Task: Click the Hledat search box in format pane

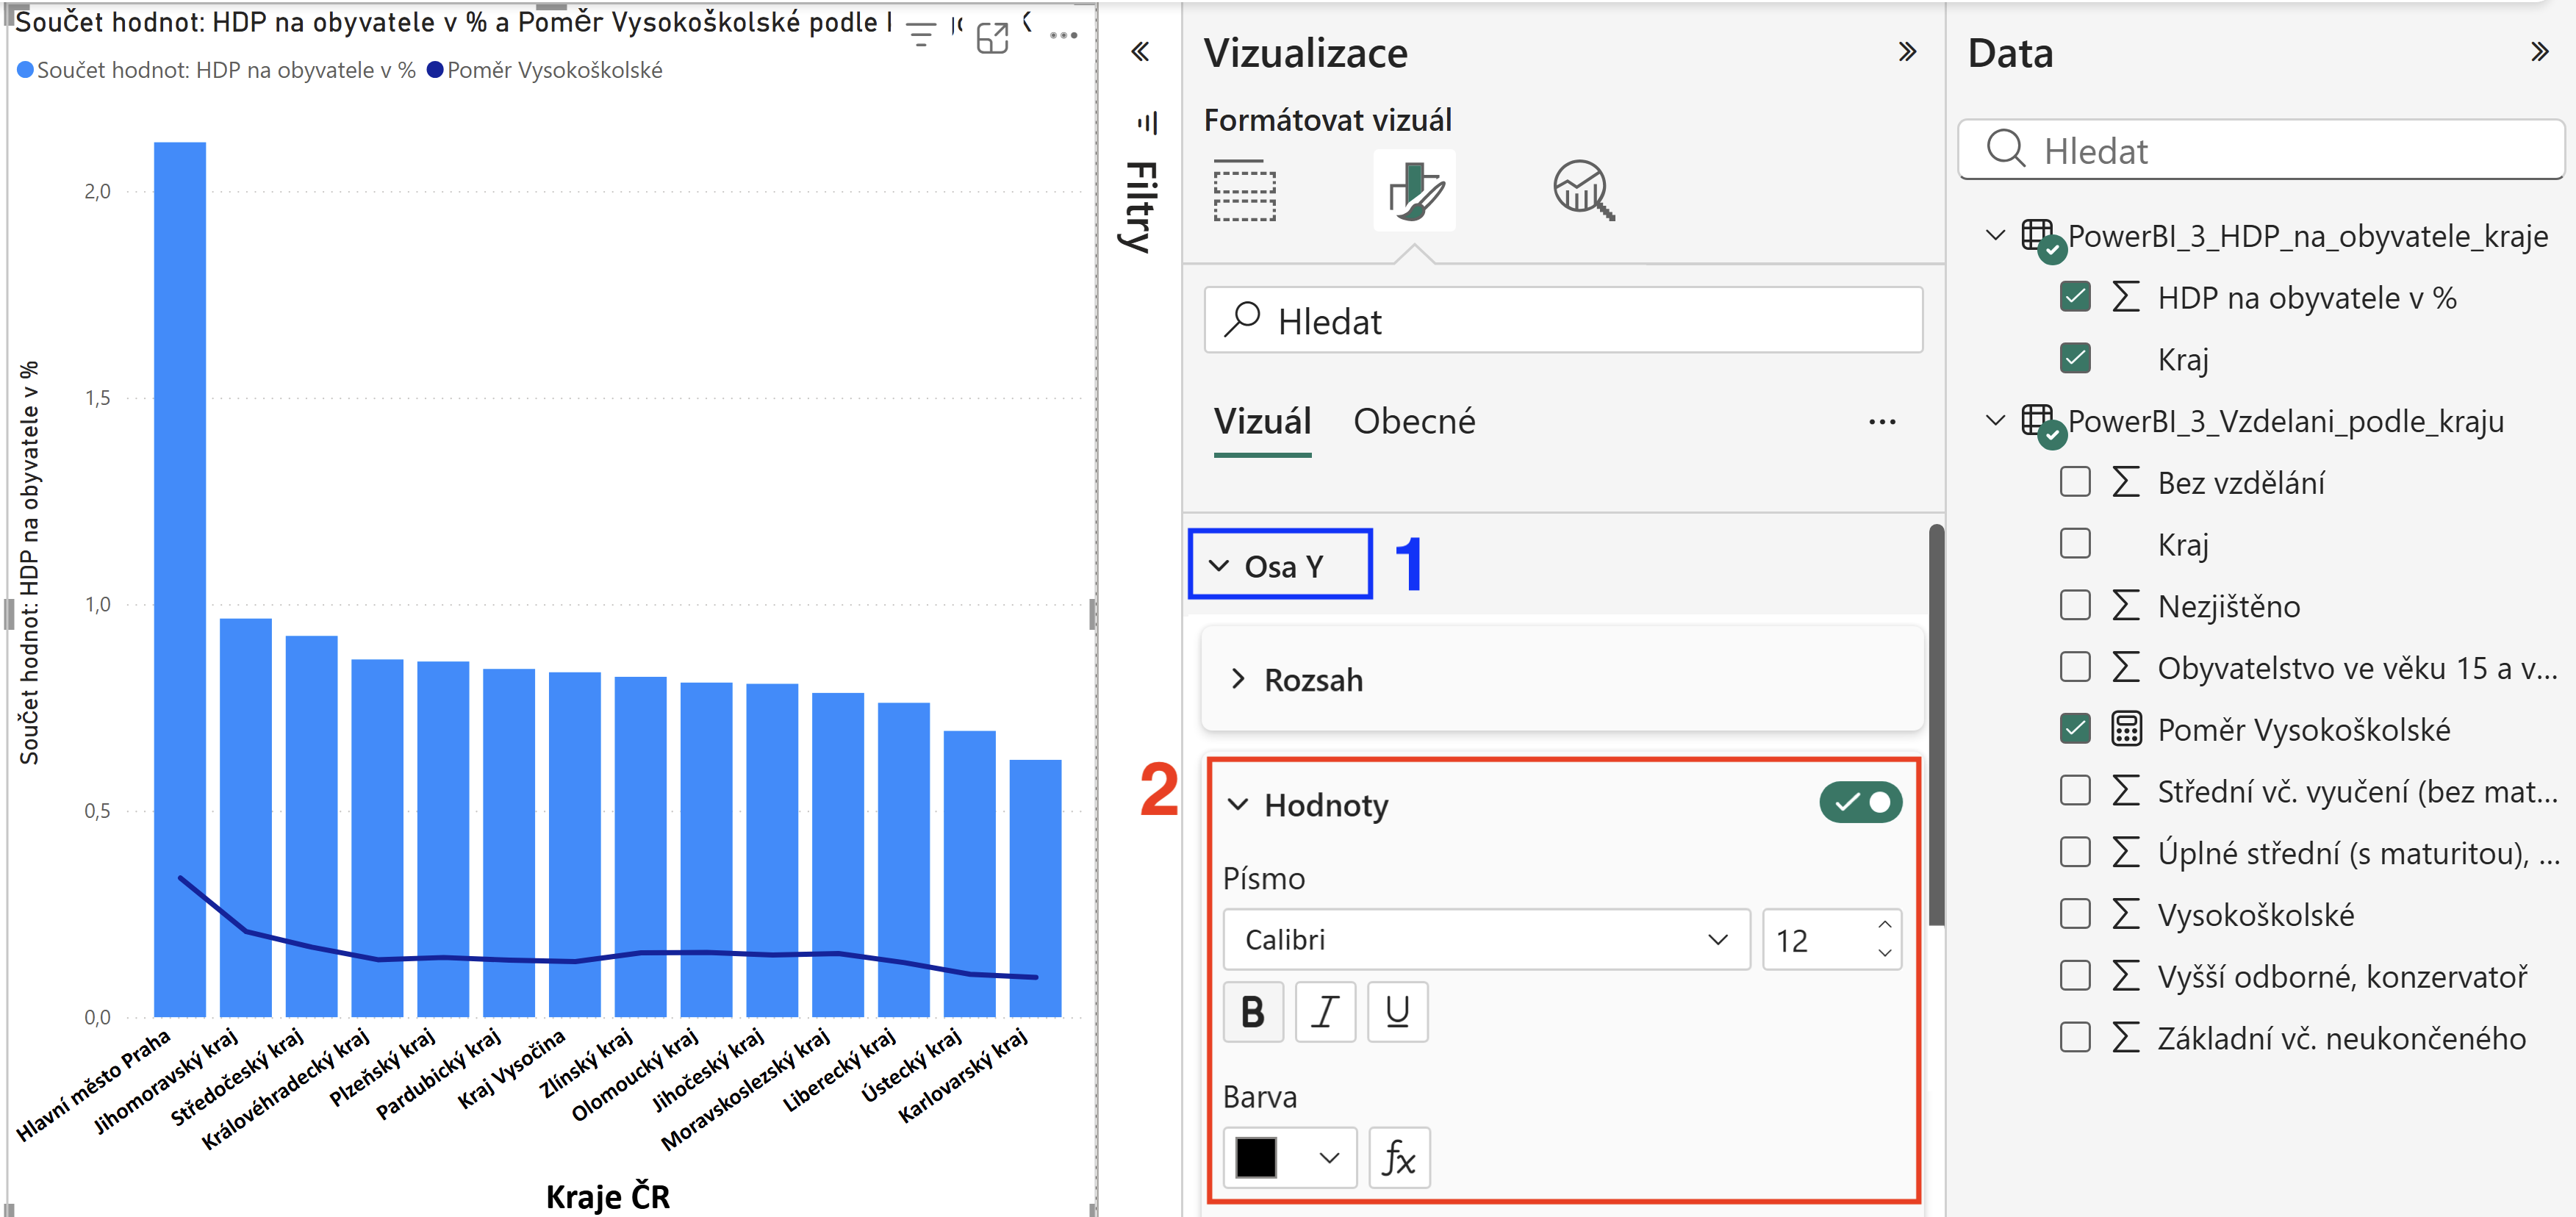Action: pos(1563,320)
